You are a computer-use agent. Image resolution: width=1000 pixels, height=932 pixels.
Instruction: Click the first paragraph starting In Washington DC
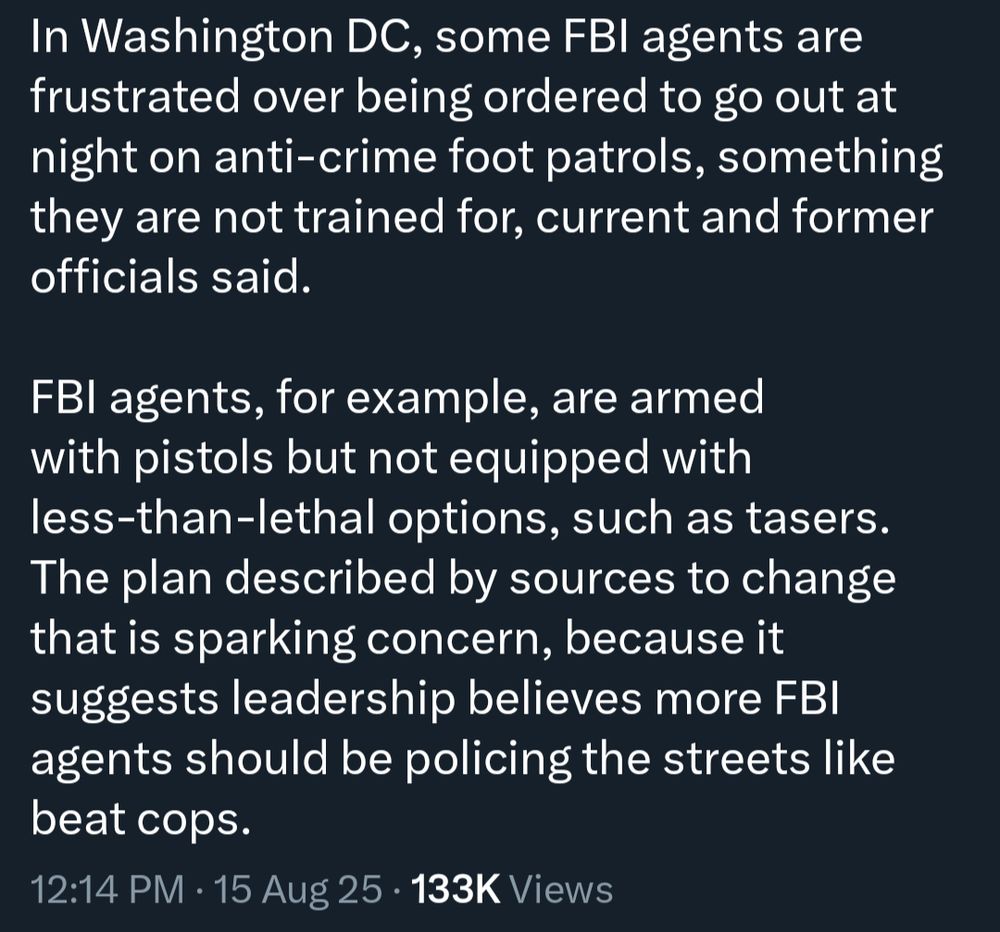pyautogui.click(x=487, y=157)
